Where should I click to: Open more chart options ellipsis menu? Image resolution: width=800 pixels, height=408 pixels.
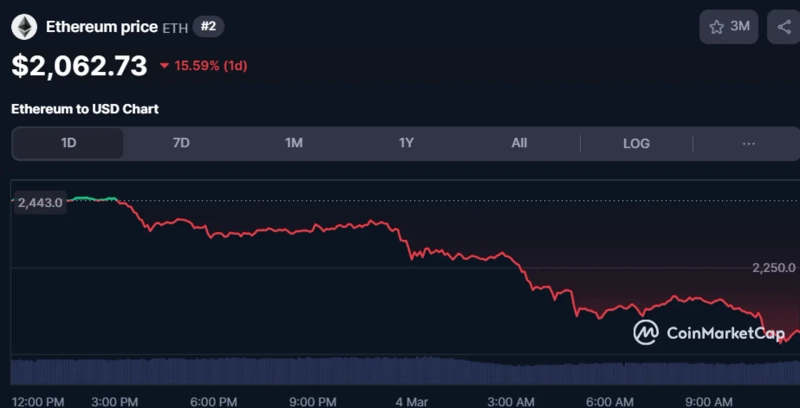[x=748, y=143]
